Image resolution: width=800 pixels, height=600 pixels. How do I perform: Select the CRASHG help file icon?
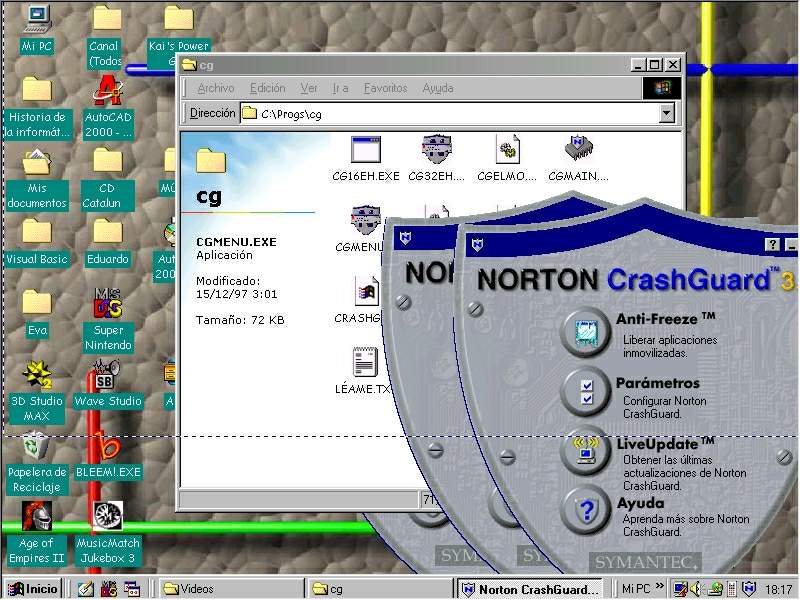367,291
